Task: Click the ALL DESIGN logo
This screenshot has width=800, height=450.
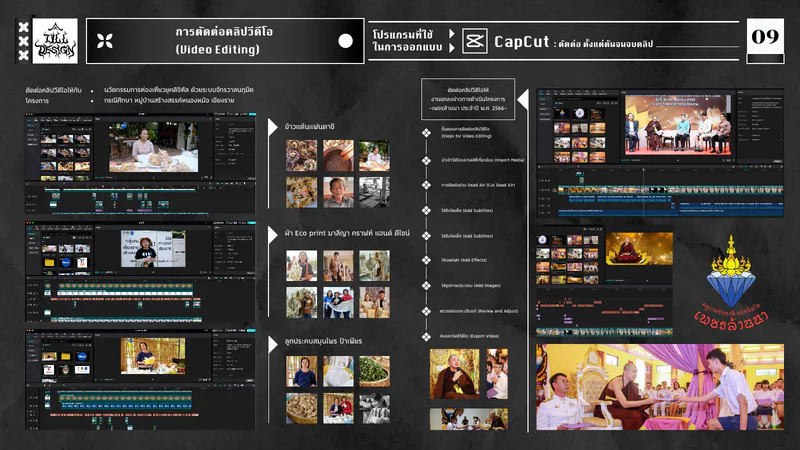Action: point(55,41)
